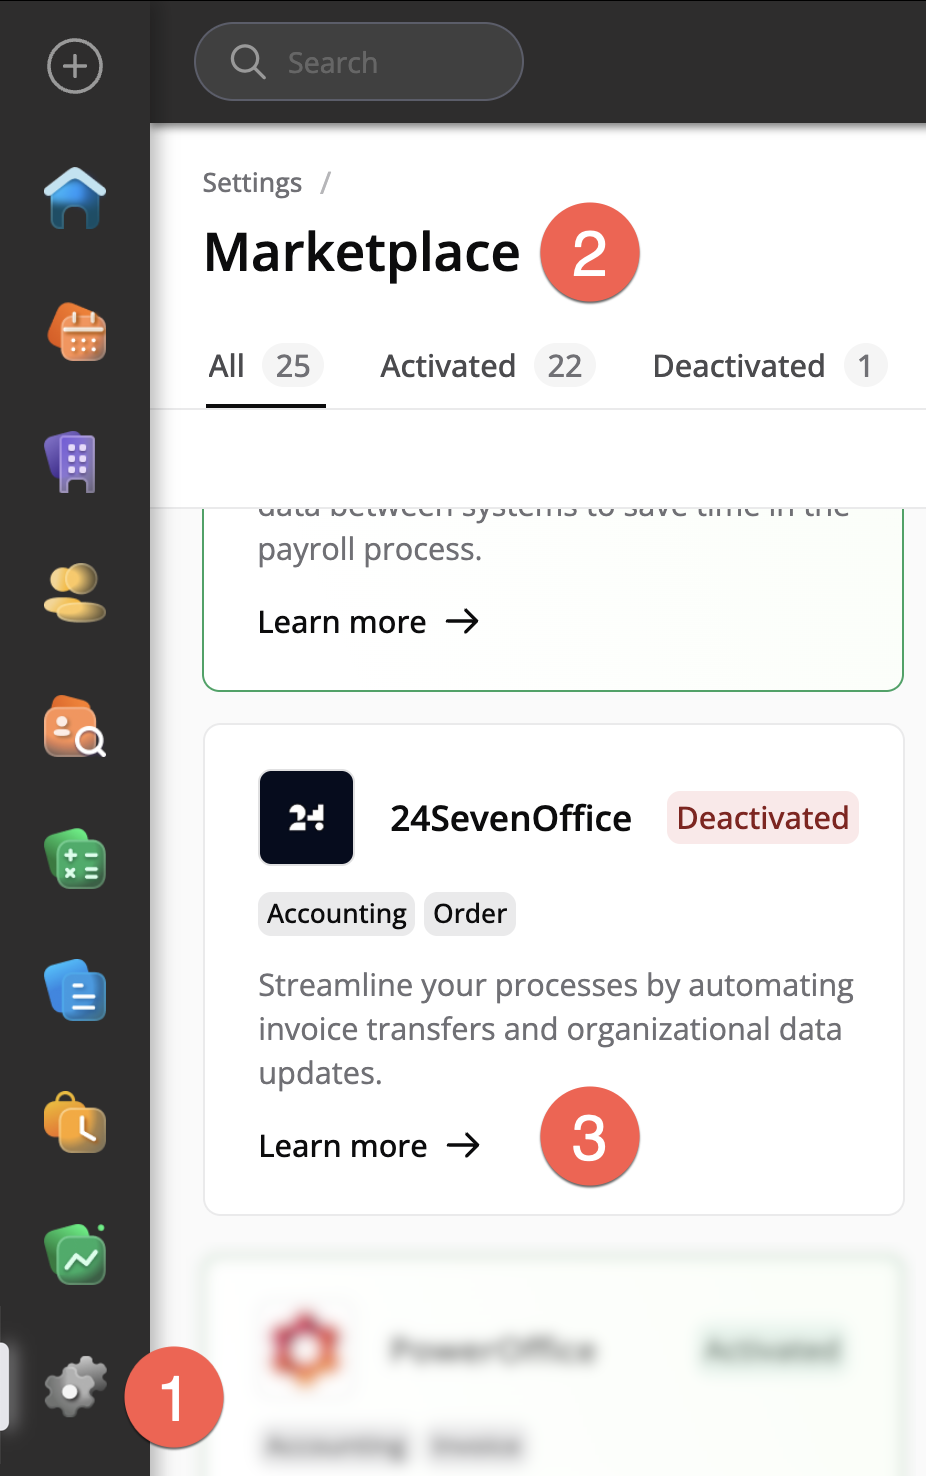Select the purple building icon
Image resolution: width=926 pixels, height=1476 pixels.
click(74, 463)
